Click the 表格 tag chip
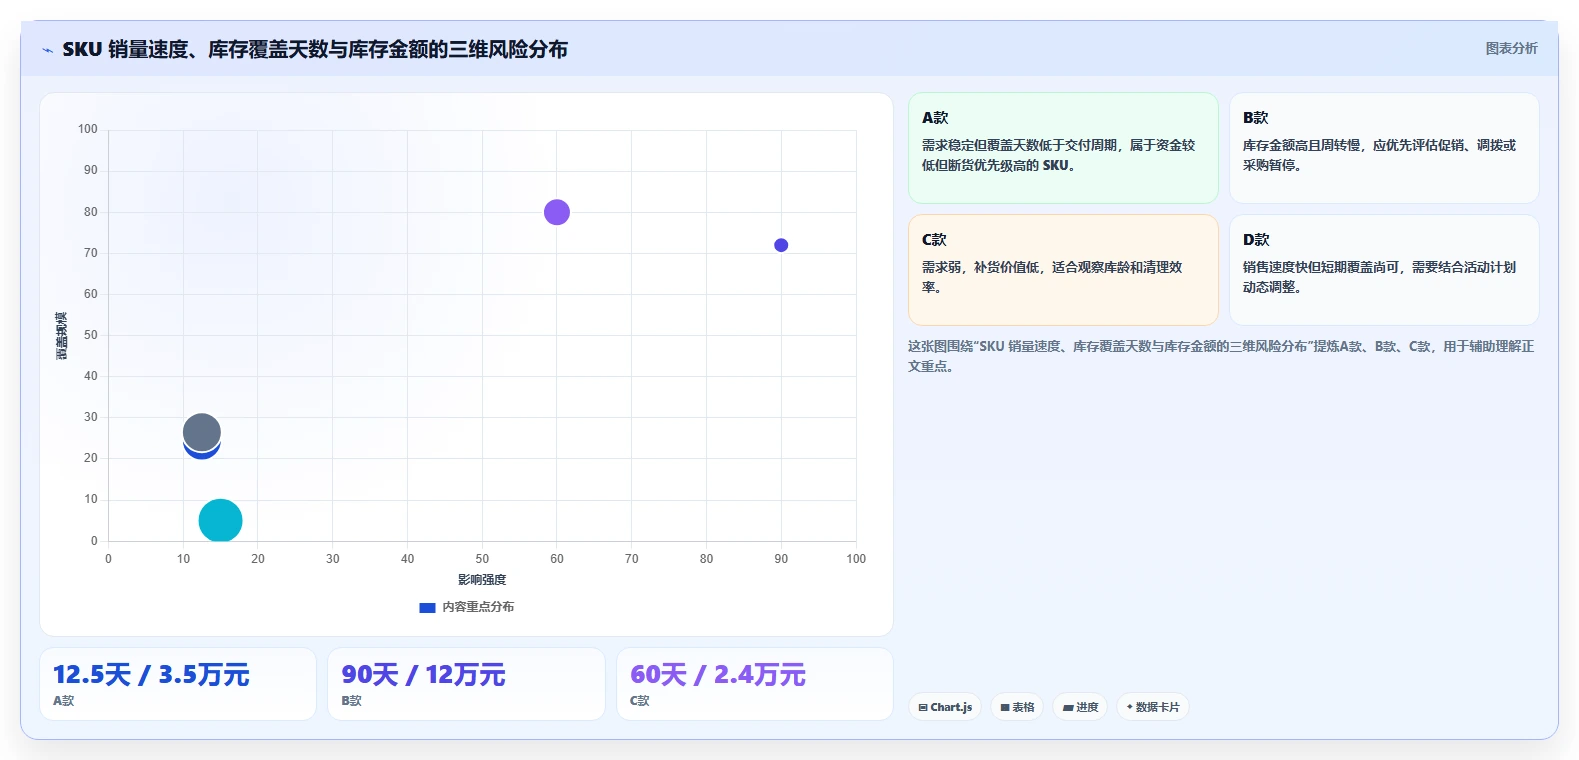 click(x=1017, y=707)
